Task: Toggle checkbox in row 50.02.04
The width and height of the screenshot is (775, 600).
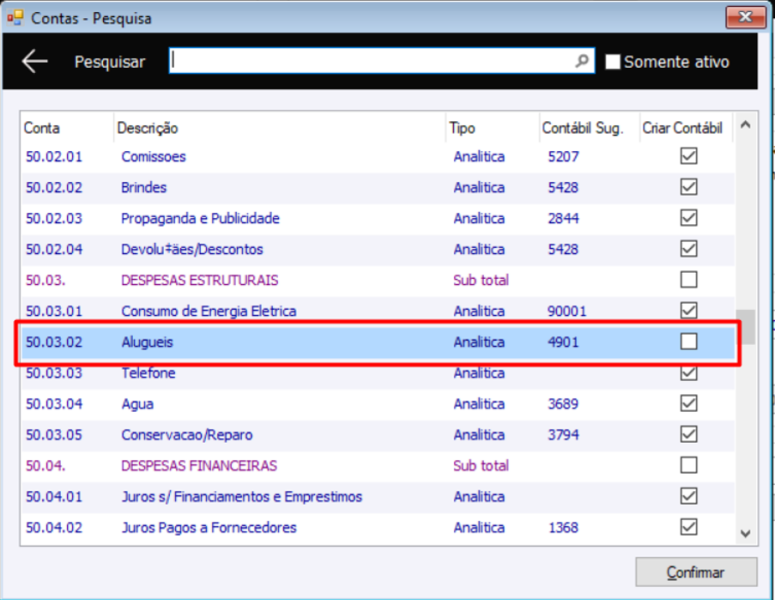Action: 689,249
